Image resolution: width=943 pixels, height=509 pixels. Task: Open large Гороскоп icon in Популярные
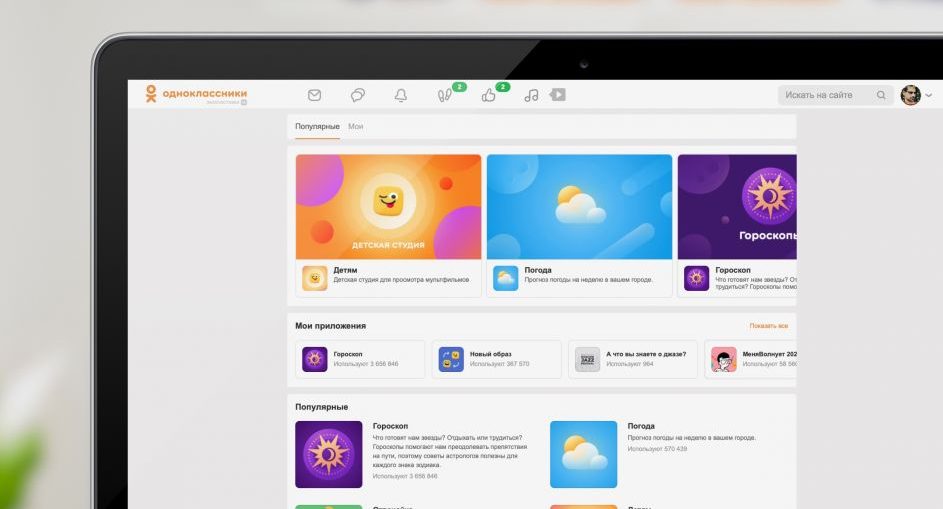328,454
